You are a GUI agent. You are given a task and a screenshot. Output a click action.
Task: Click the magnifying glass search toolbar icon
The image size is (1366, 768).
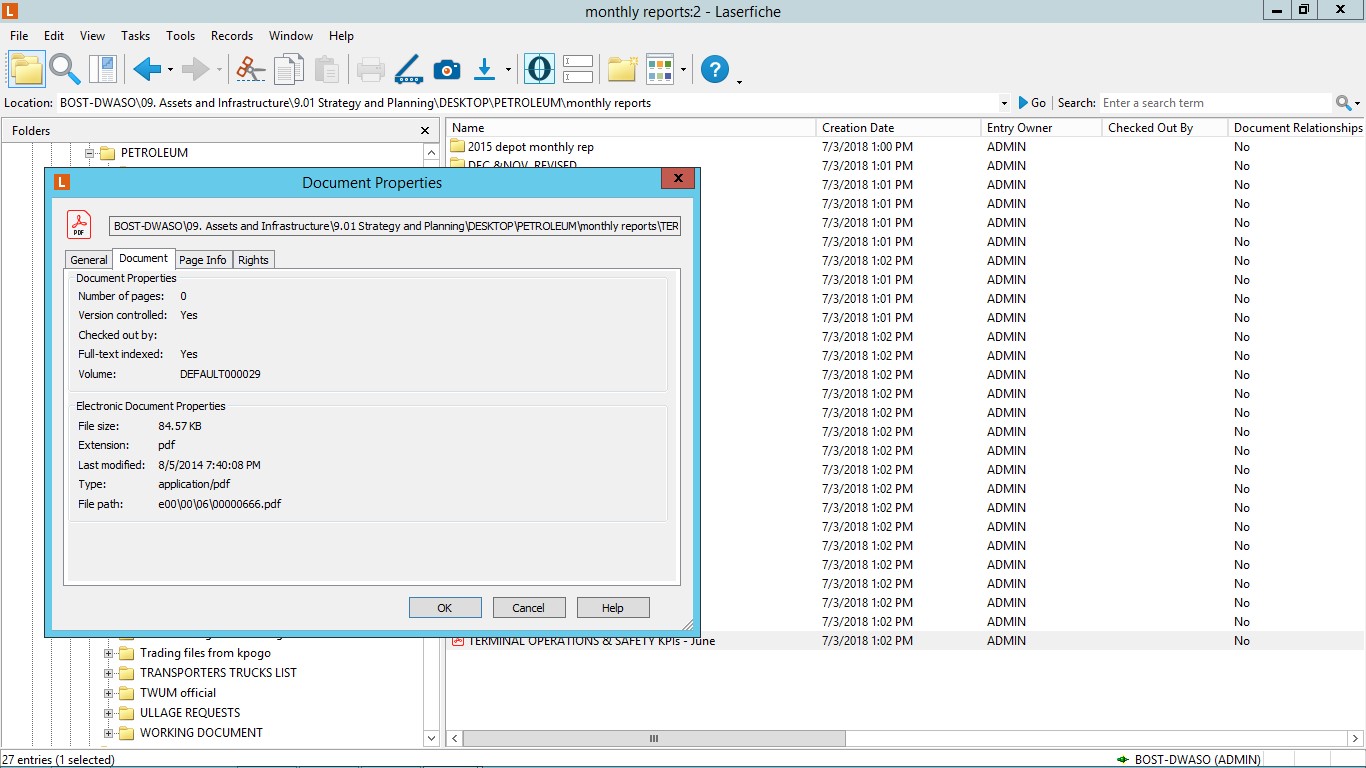tap(65, 69)
